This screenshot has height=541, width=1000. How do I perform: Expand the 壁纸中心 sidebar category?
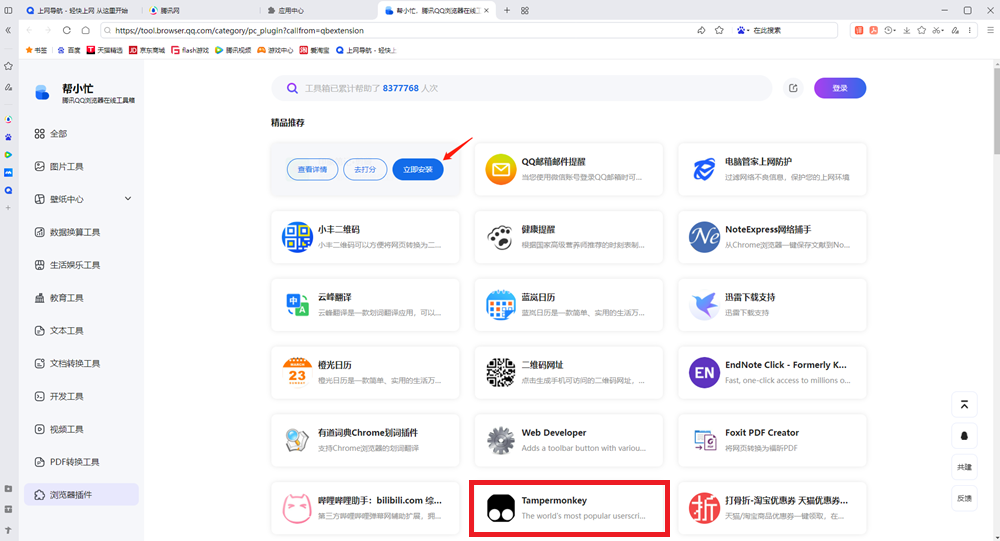point(128,199)
